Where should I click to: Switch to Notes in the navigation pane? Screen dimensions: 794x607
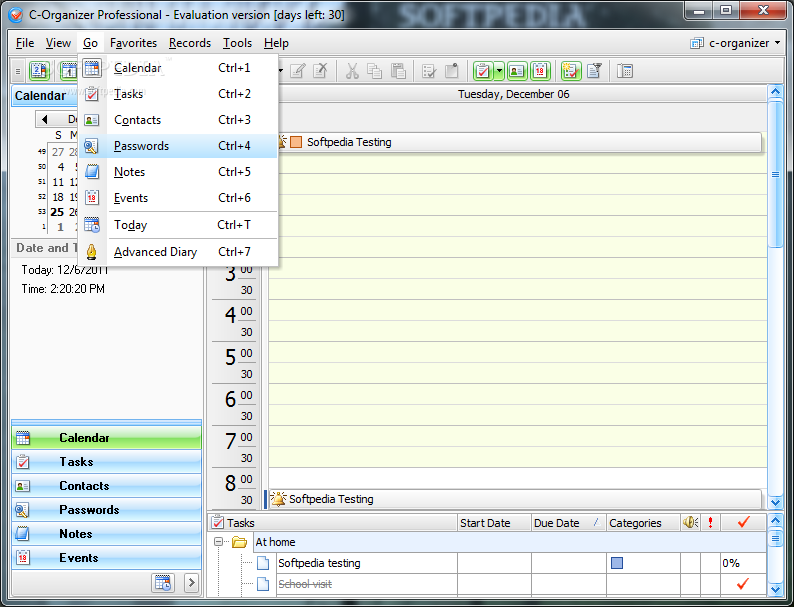(x=106, y=534)
